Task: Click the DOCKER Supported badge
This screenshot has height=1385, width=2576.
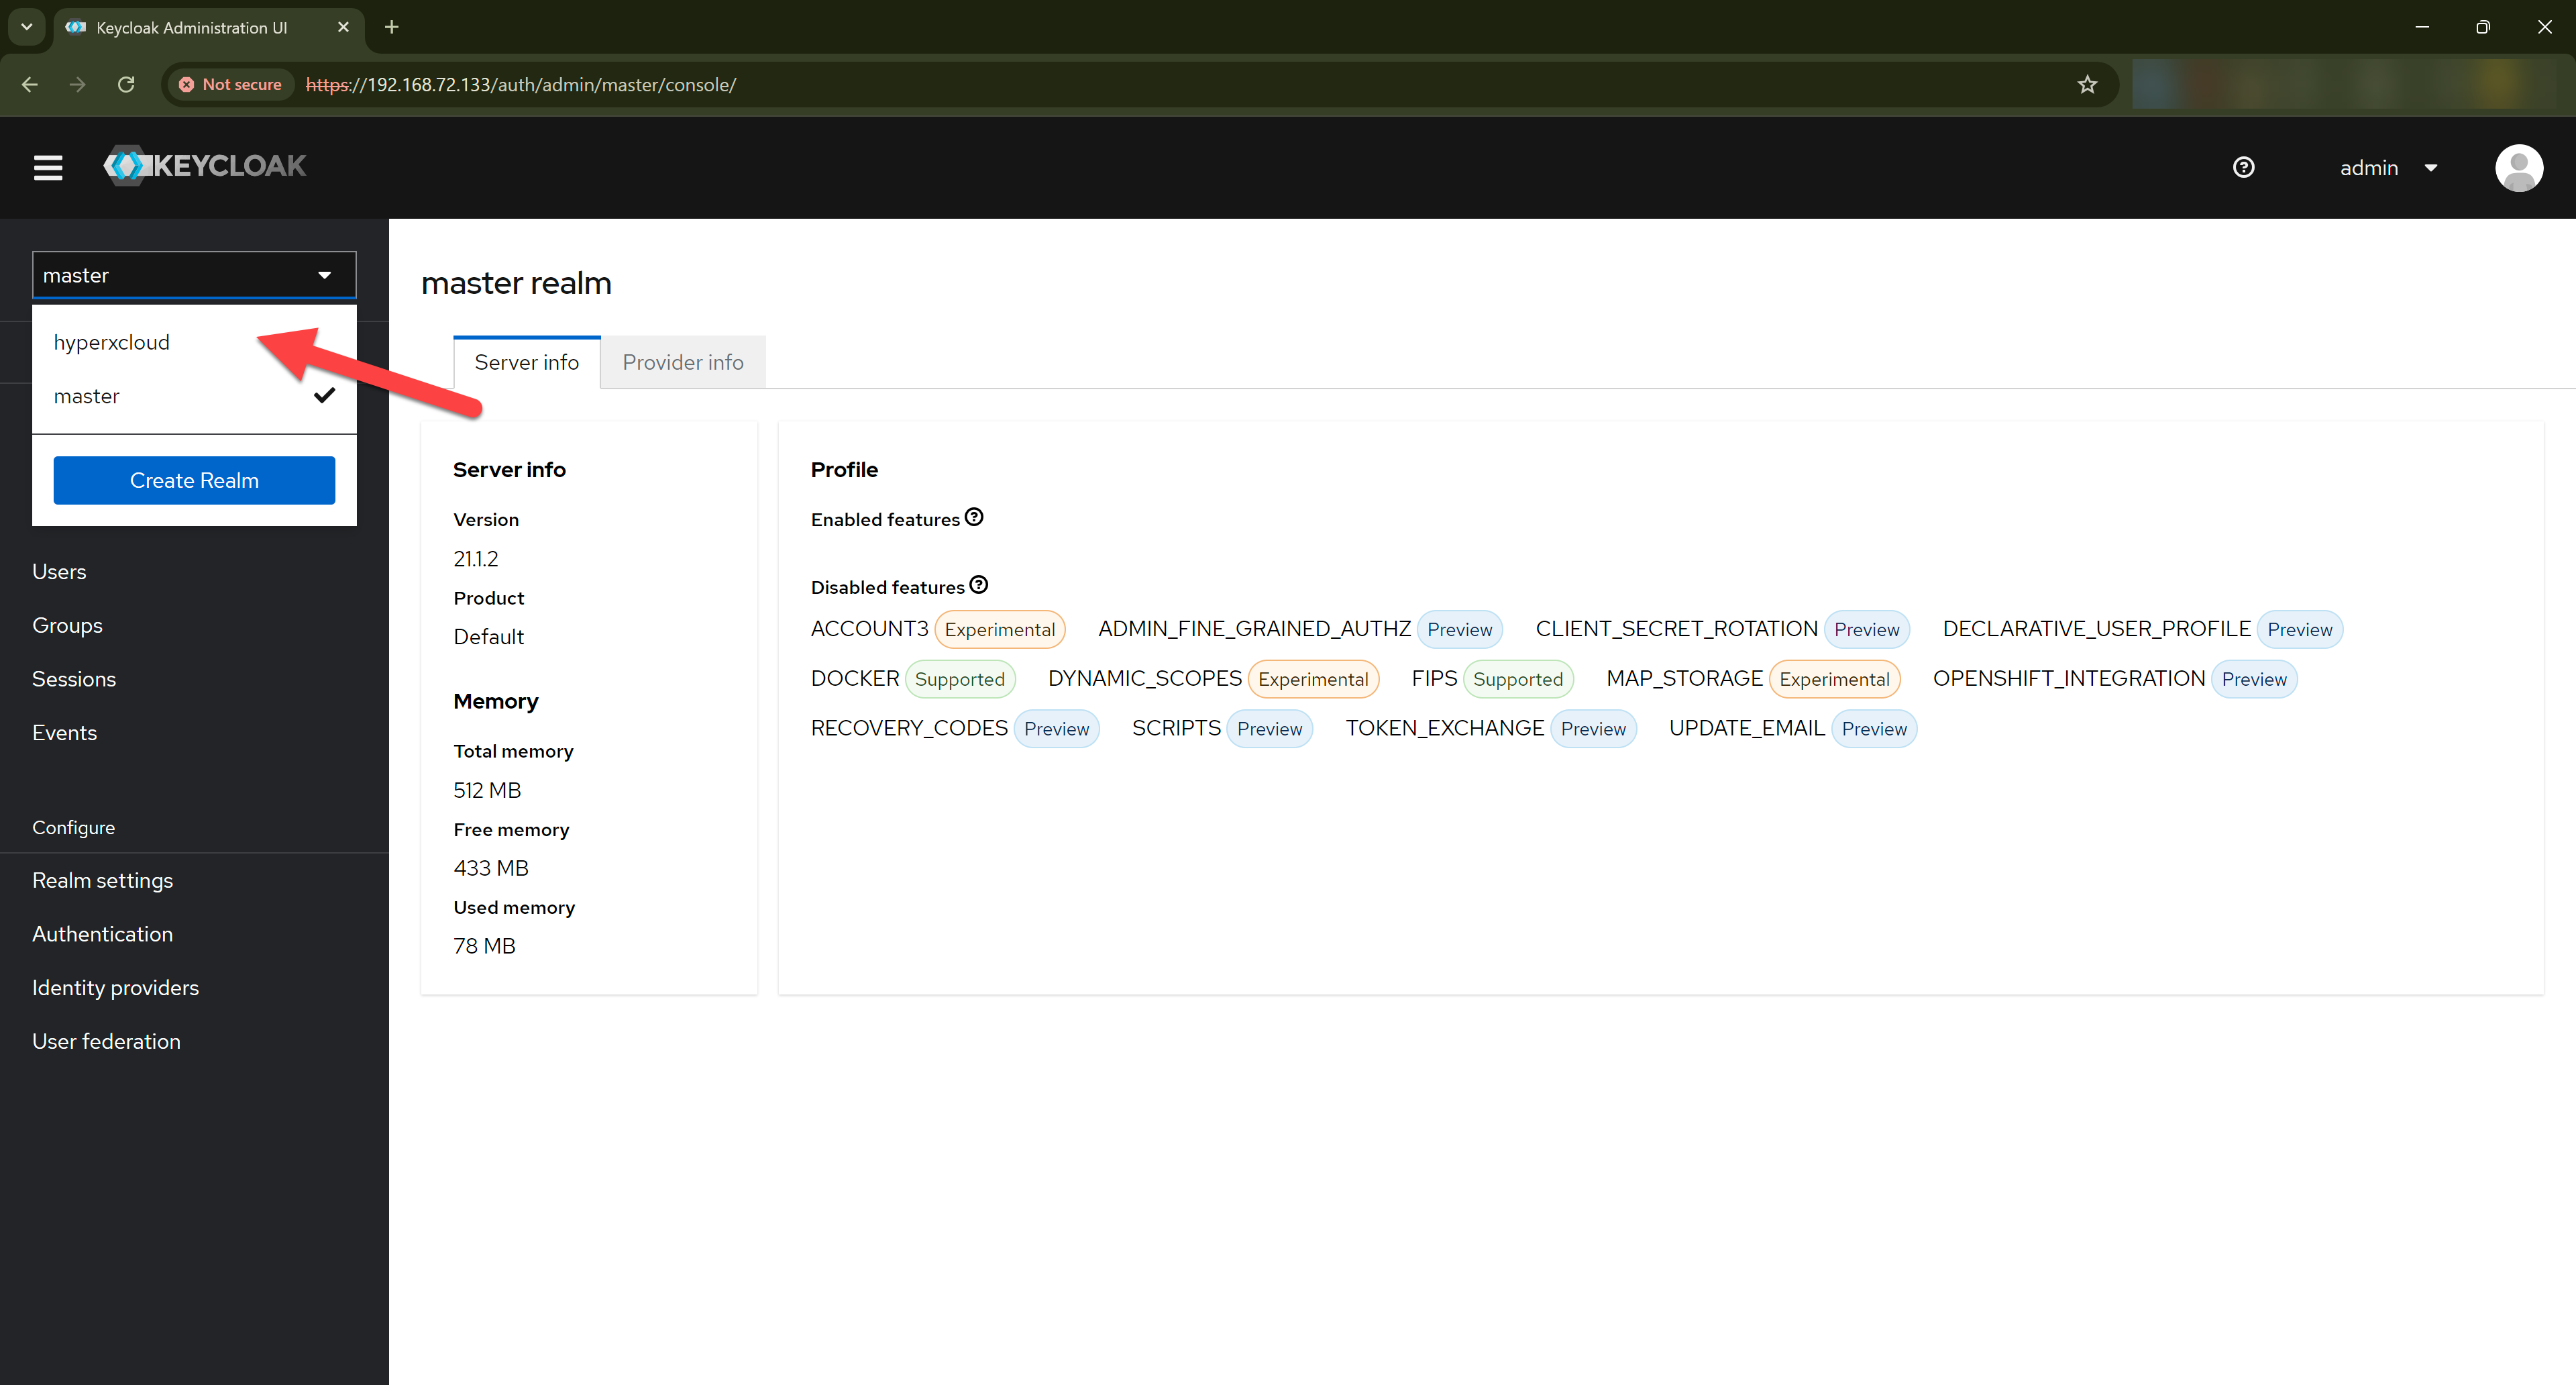Action: [x=960, y=679]
